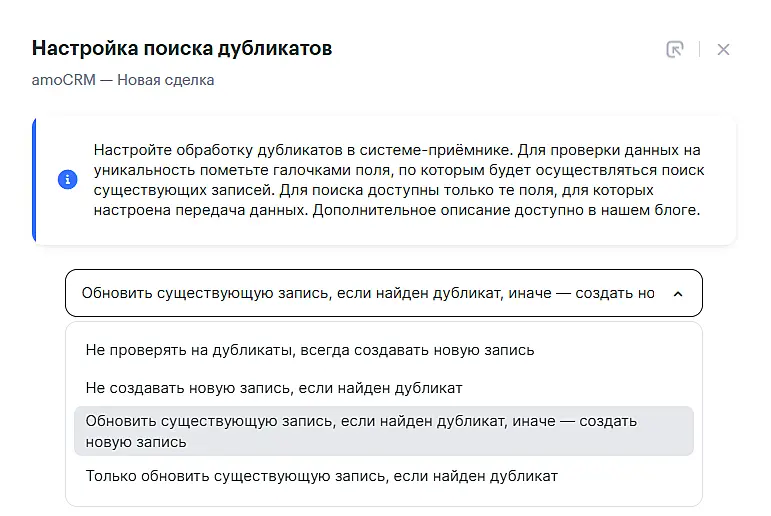Select "Не проверять на дубликаты" option

[x=309, y=350]
